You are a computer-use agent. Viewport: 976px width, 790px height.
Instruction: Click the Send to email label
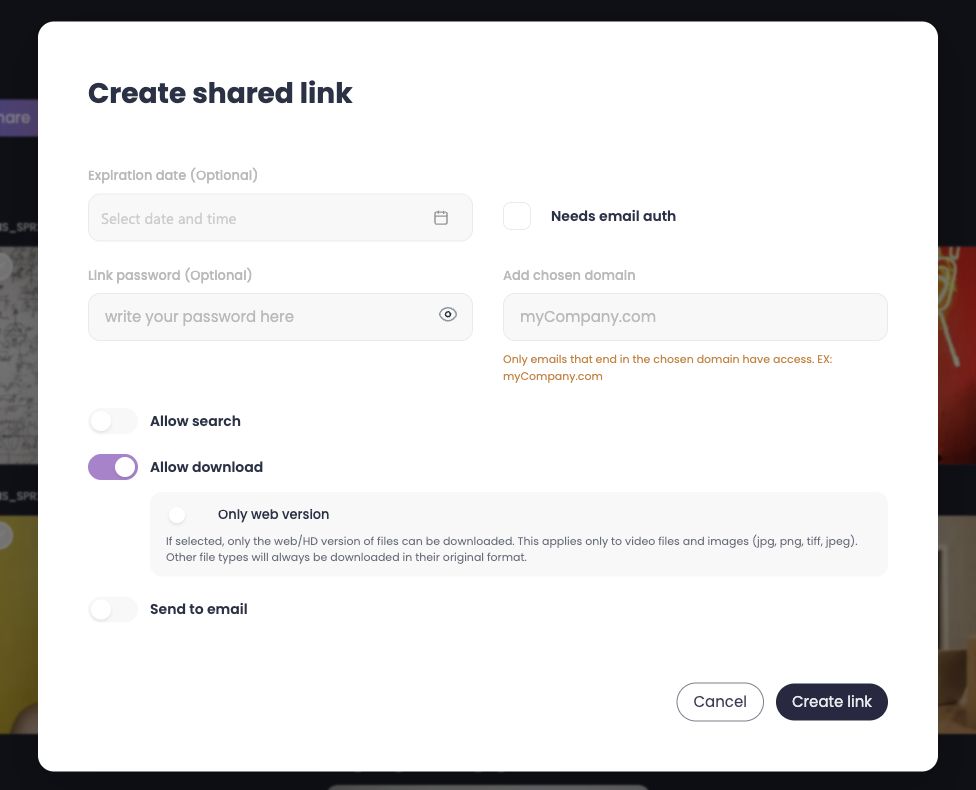click(x=199, y=609)
